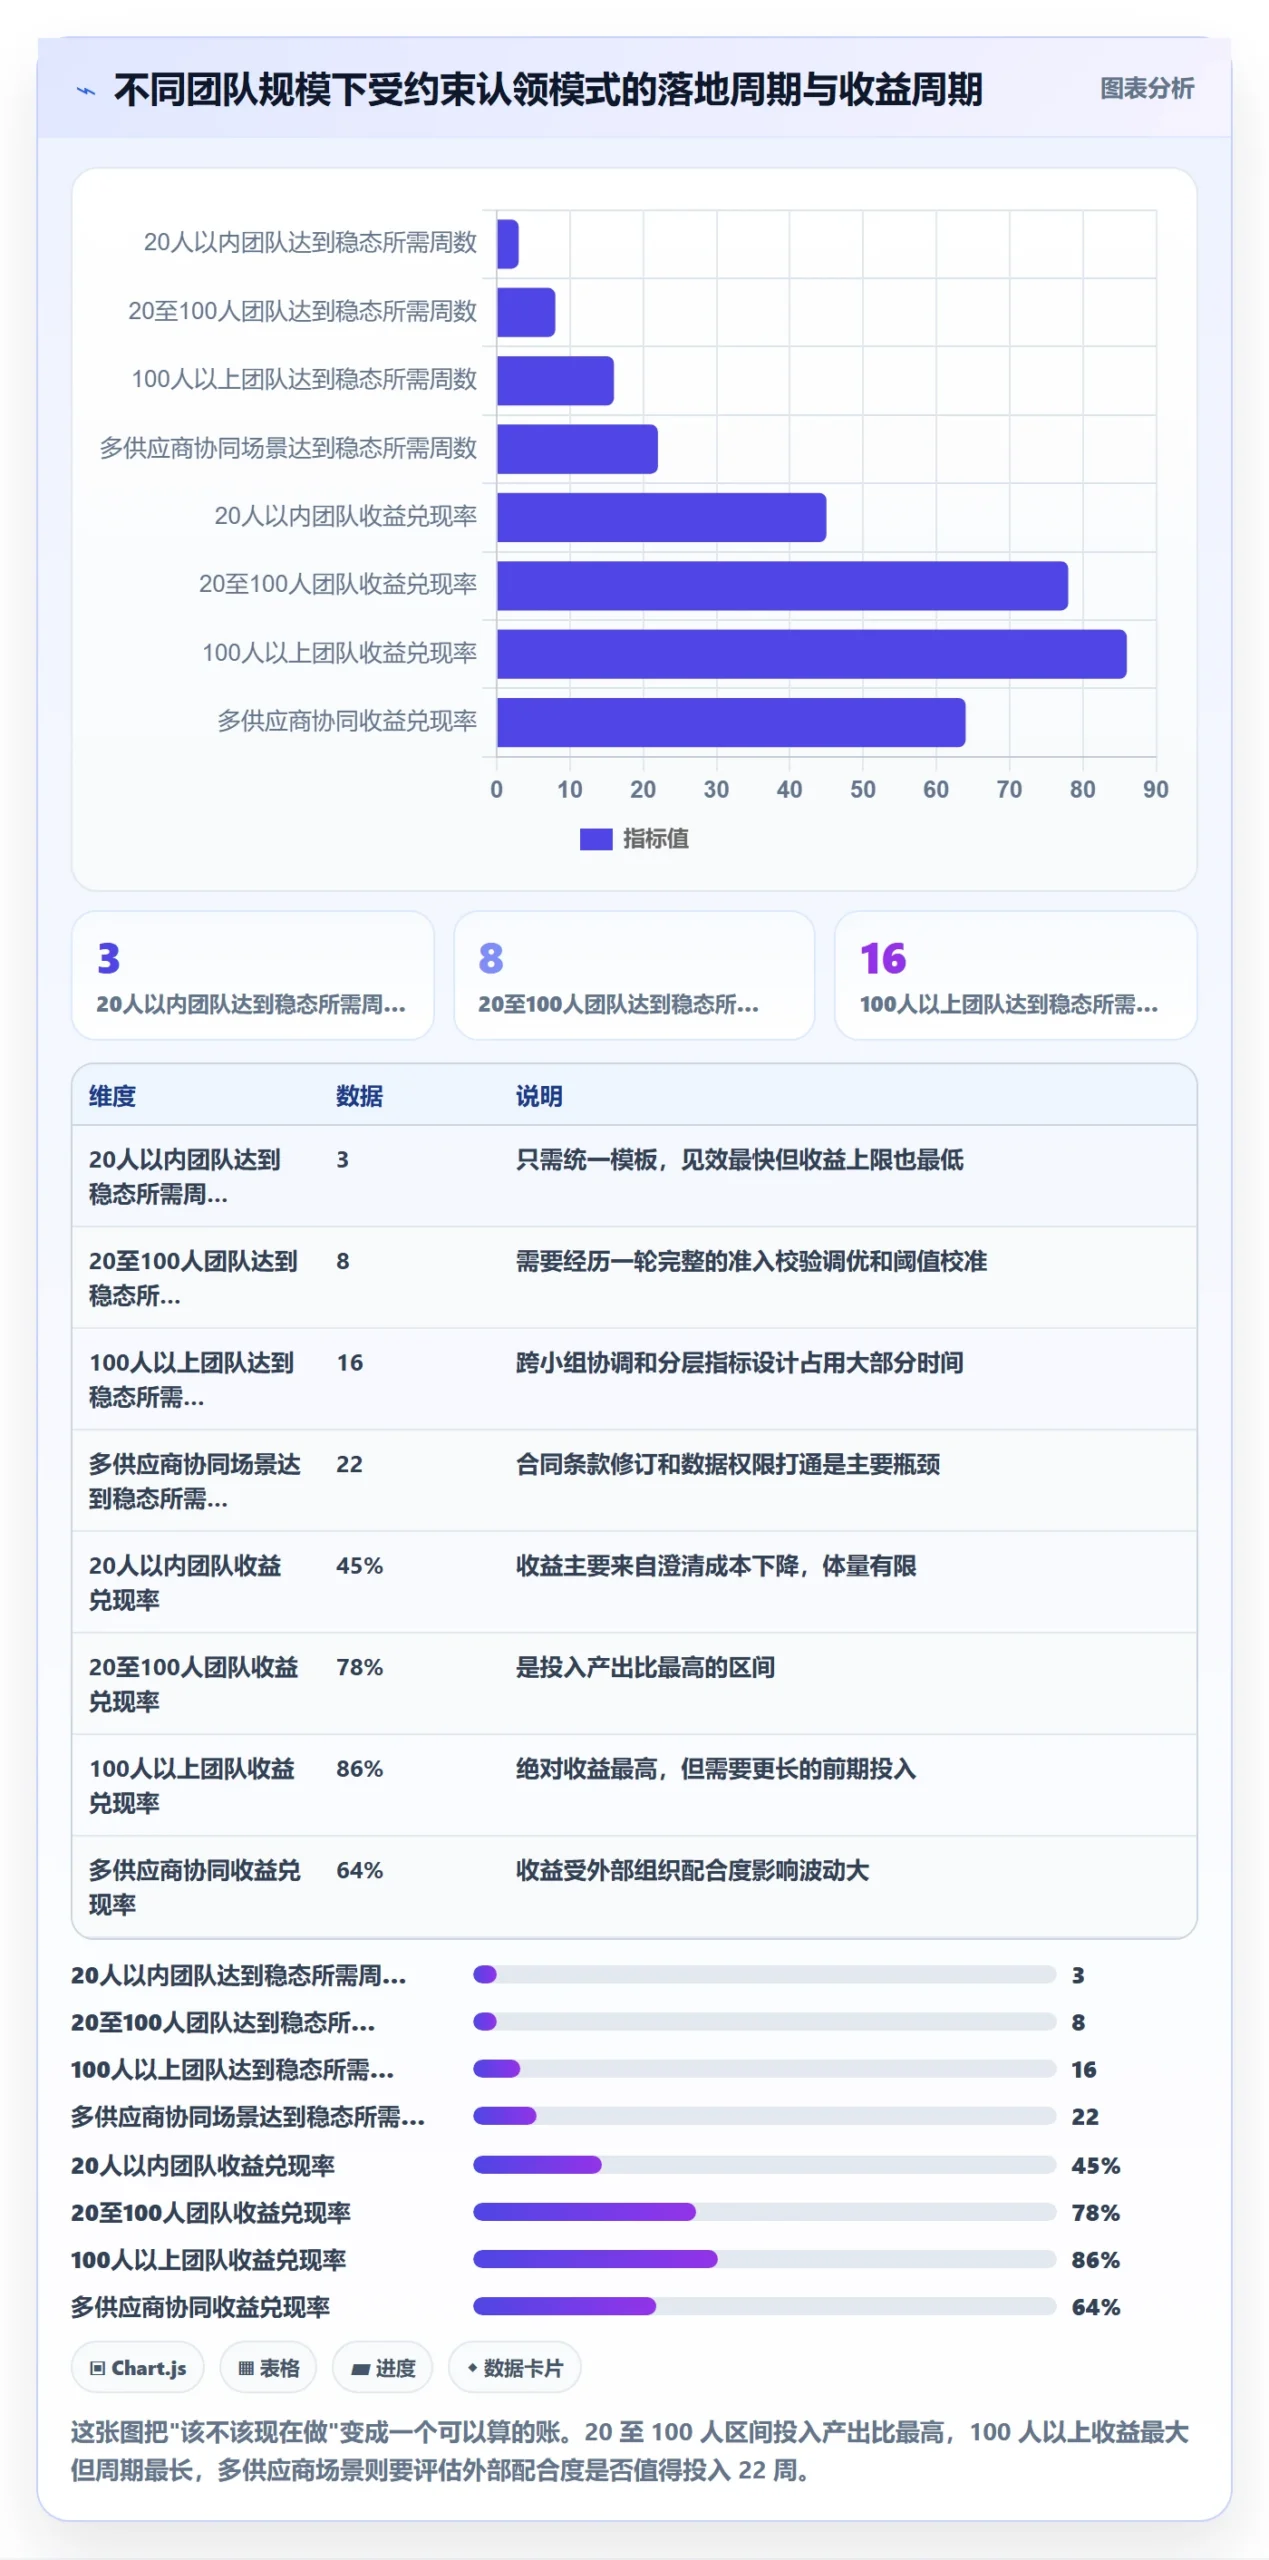Select the Chart.js tag chip
1269x2560 pixels.
(x=137, y=2367)
